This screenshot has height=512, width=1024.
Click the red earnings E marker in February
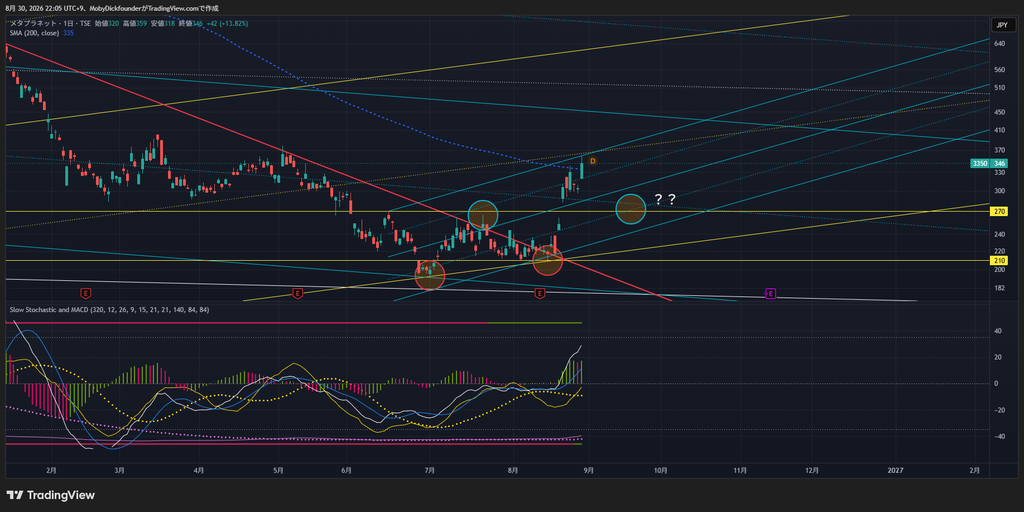85,293
